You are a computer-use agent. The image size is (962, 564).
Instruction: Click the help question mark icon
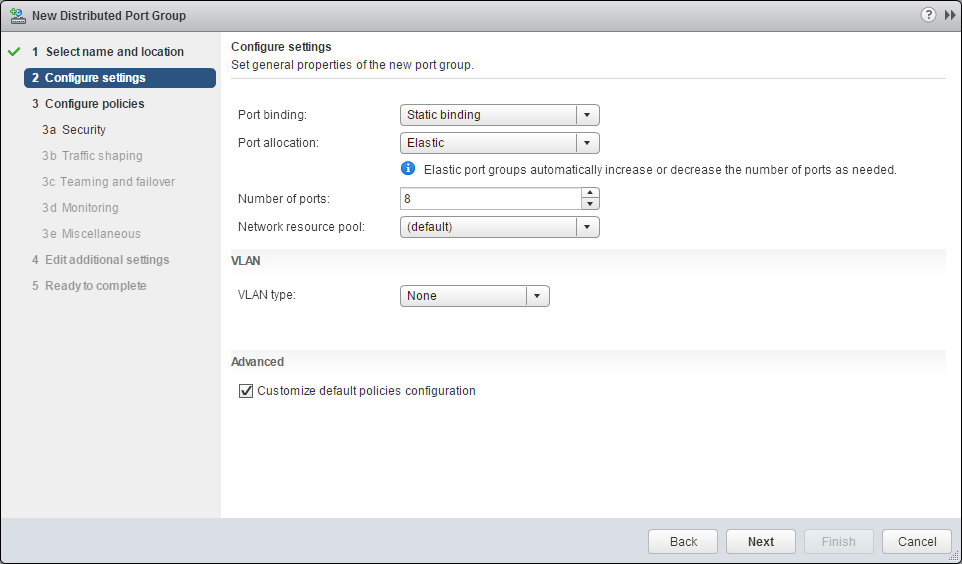tap(929, 16)
